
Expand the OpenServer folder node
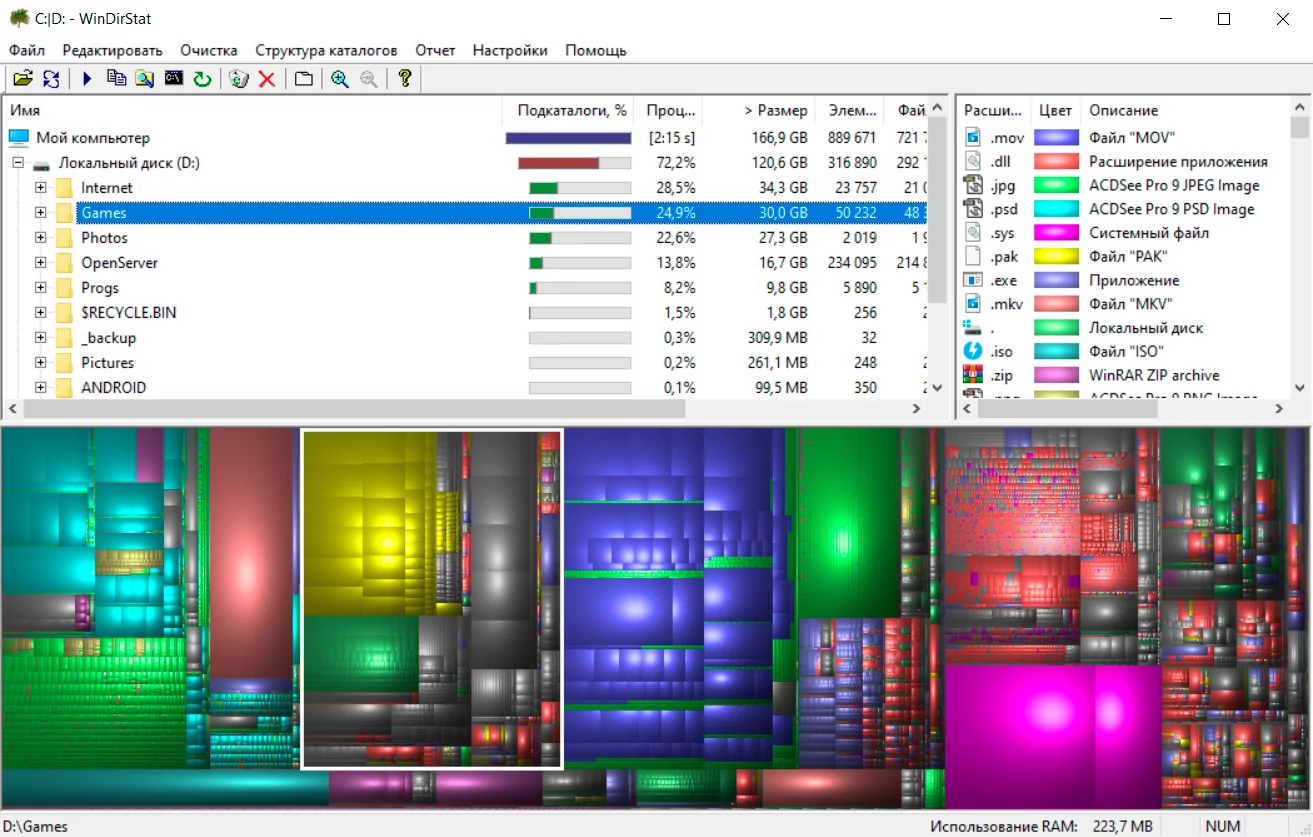[x=40, y=263]
